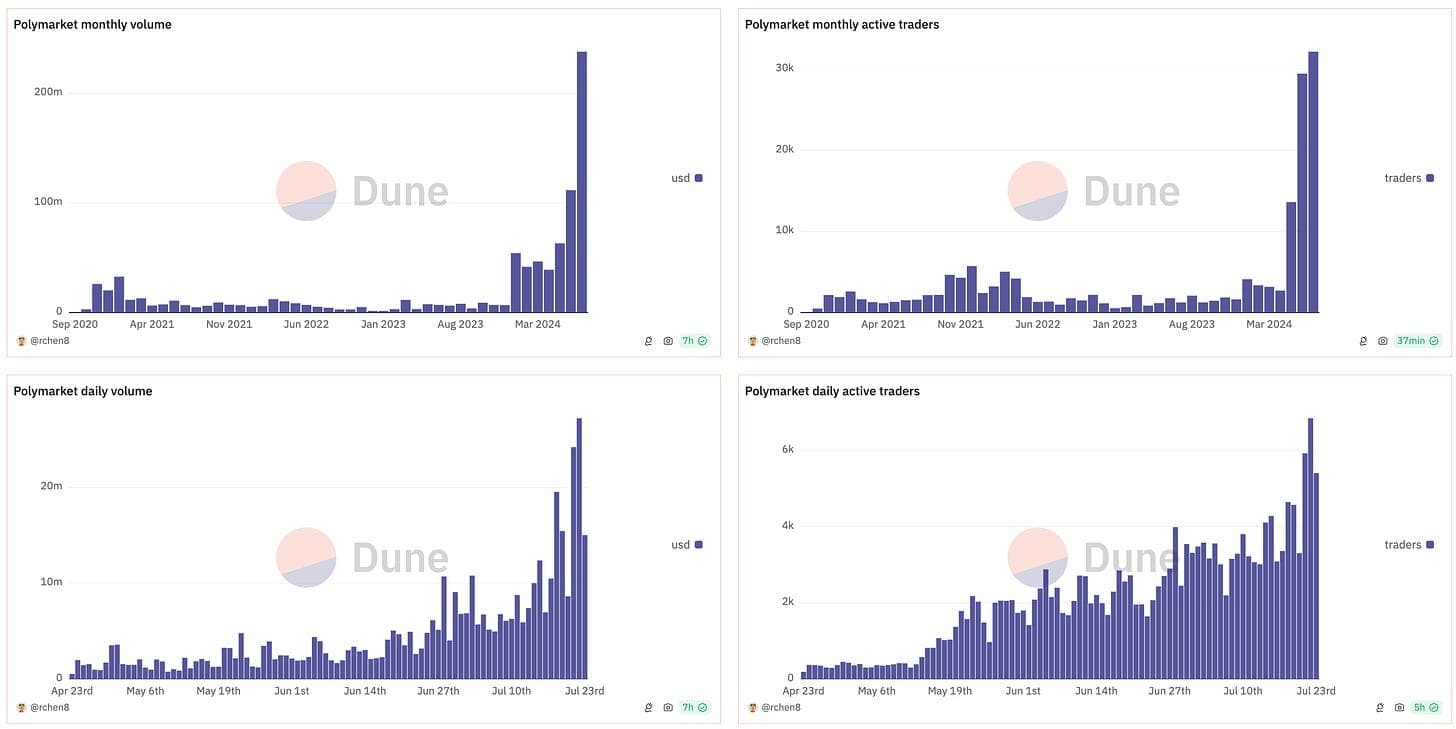
Task: Click '200m' axis label on monthly volume chart
Action: [48, 92]
